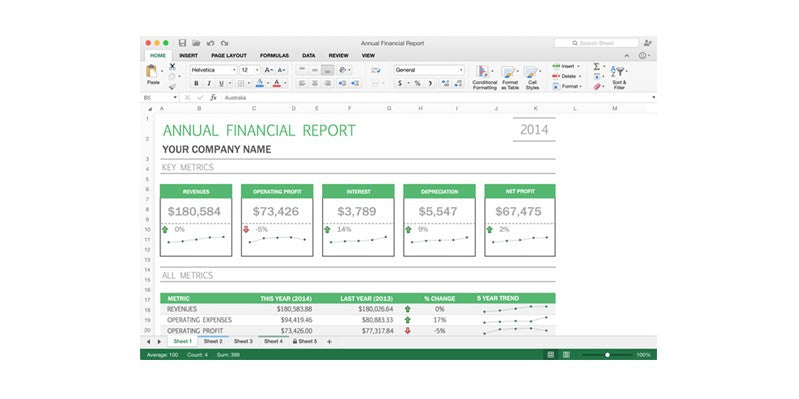This screenshot has width=799, height=399.
Task: Toggle center text horizontally
Action: (315, 84)
